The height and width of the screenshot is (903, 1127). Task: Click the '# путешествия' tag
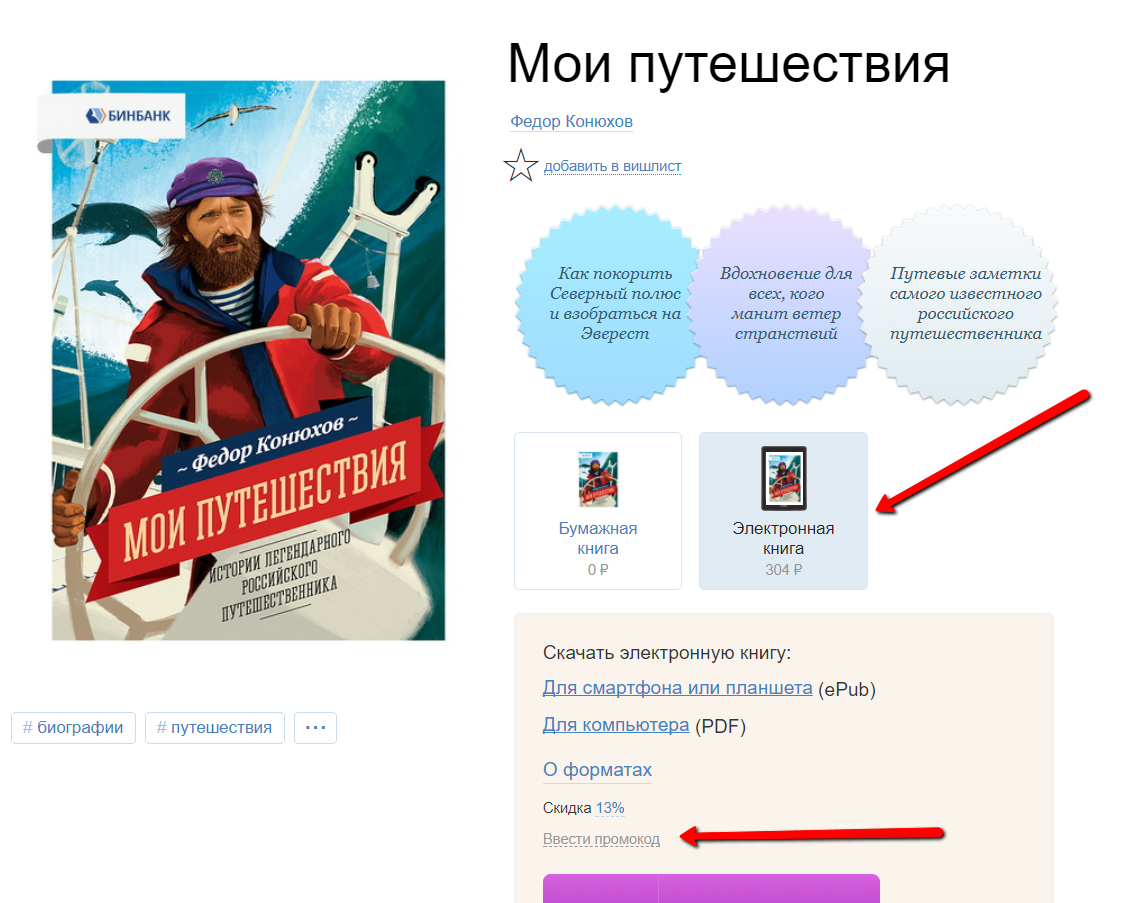click(215, 728)
